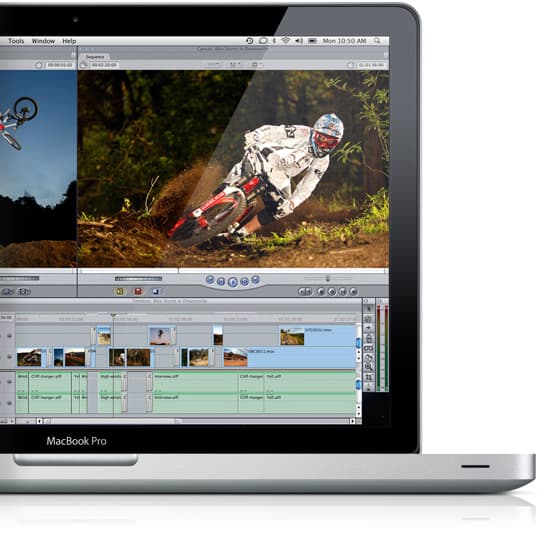Click the menu bar clock Mon 10:50 AM
Image resolution: width=540 pixels, height=538 pixels.
point(344,41)
